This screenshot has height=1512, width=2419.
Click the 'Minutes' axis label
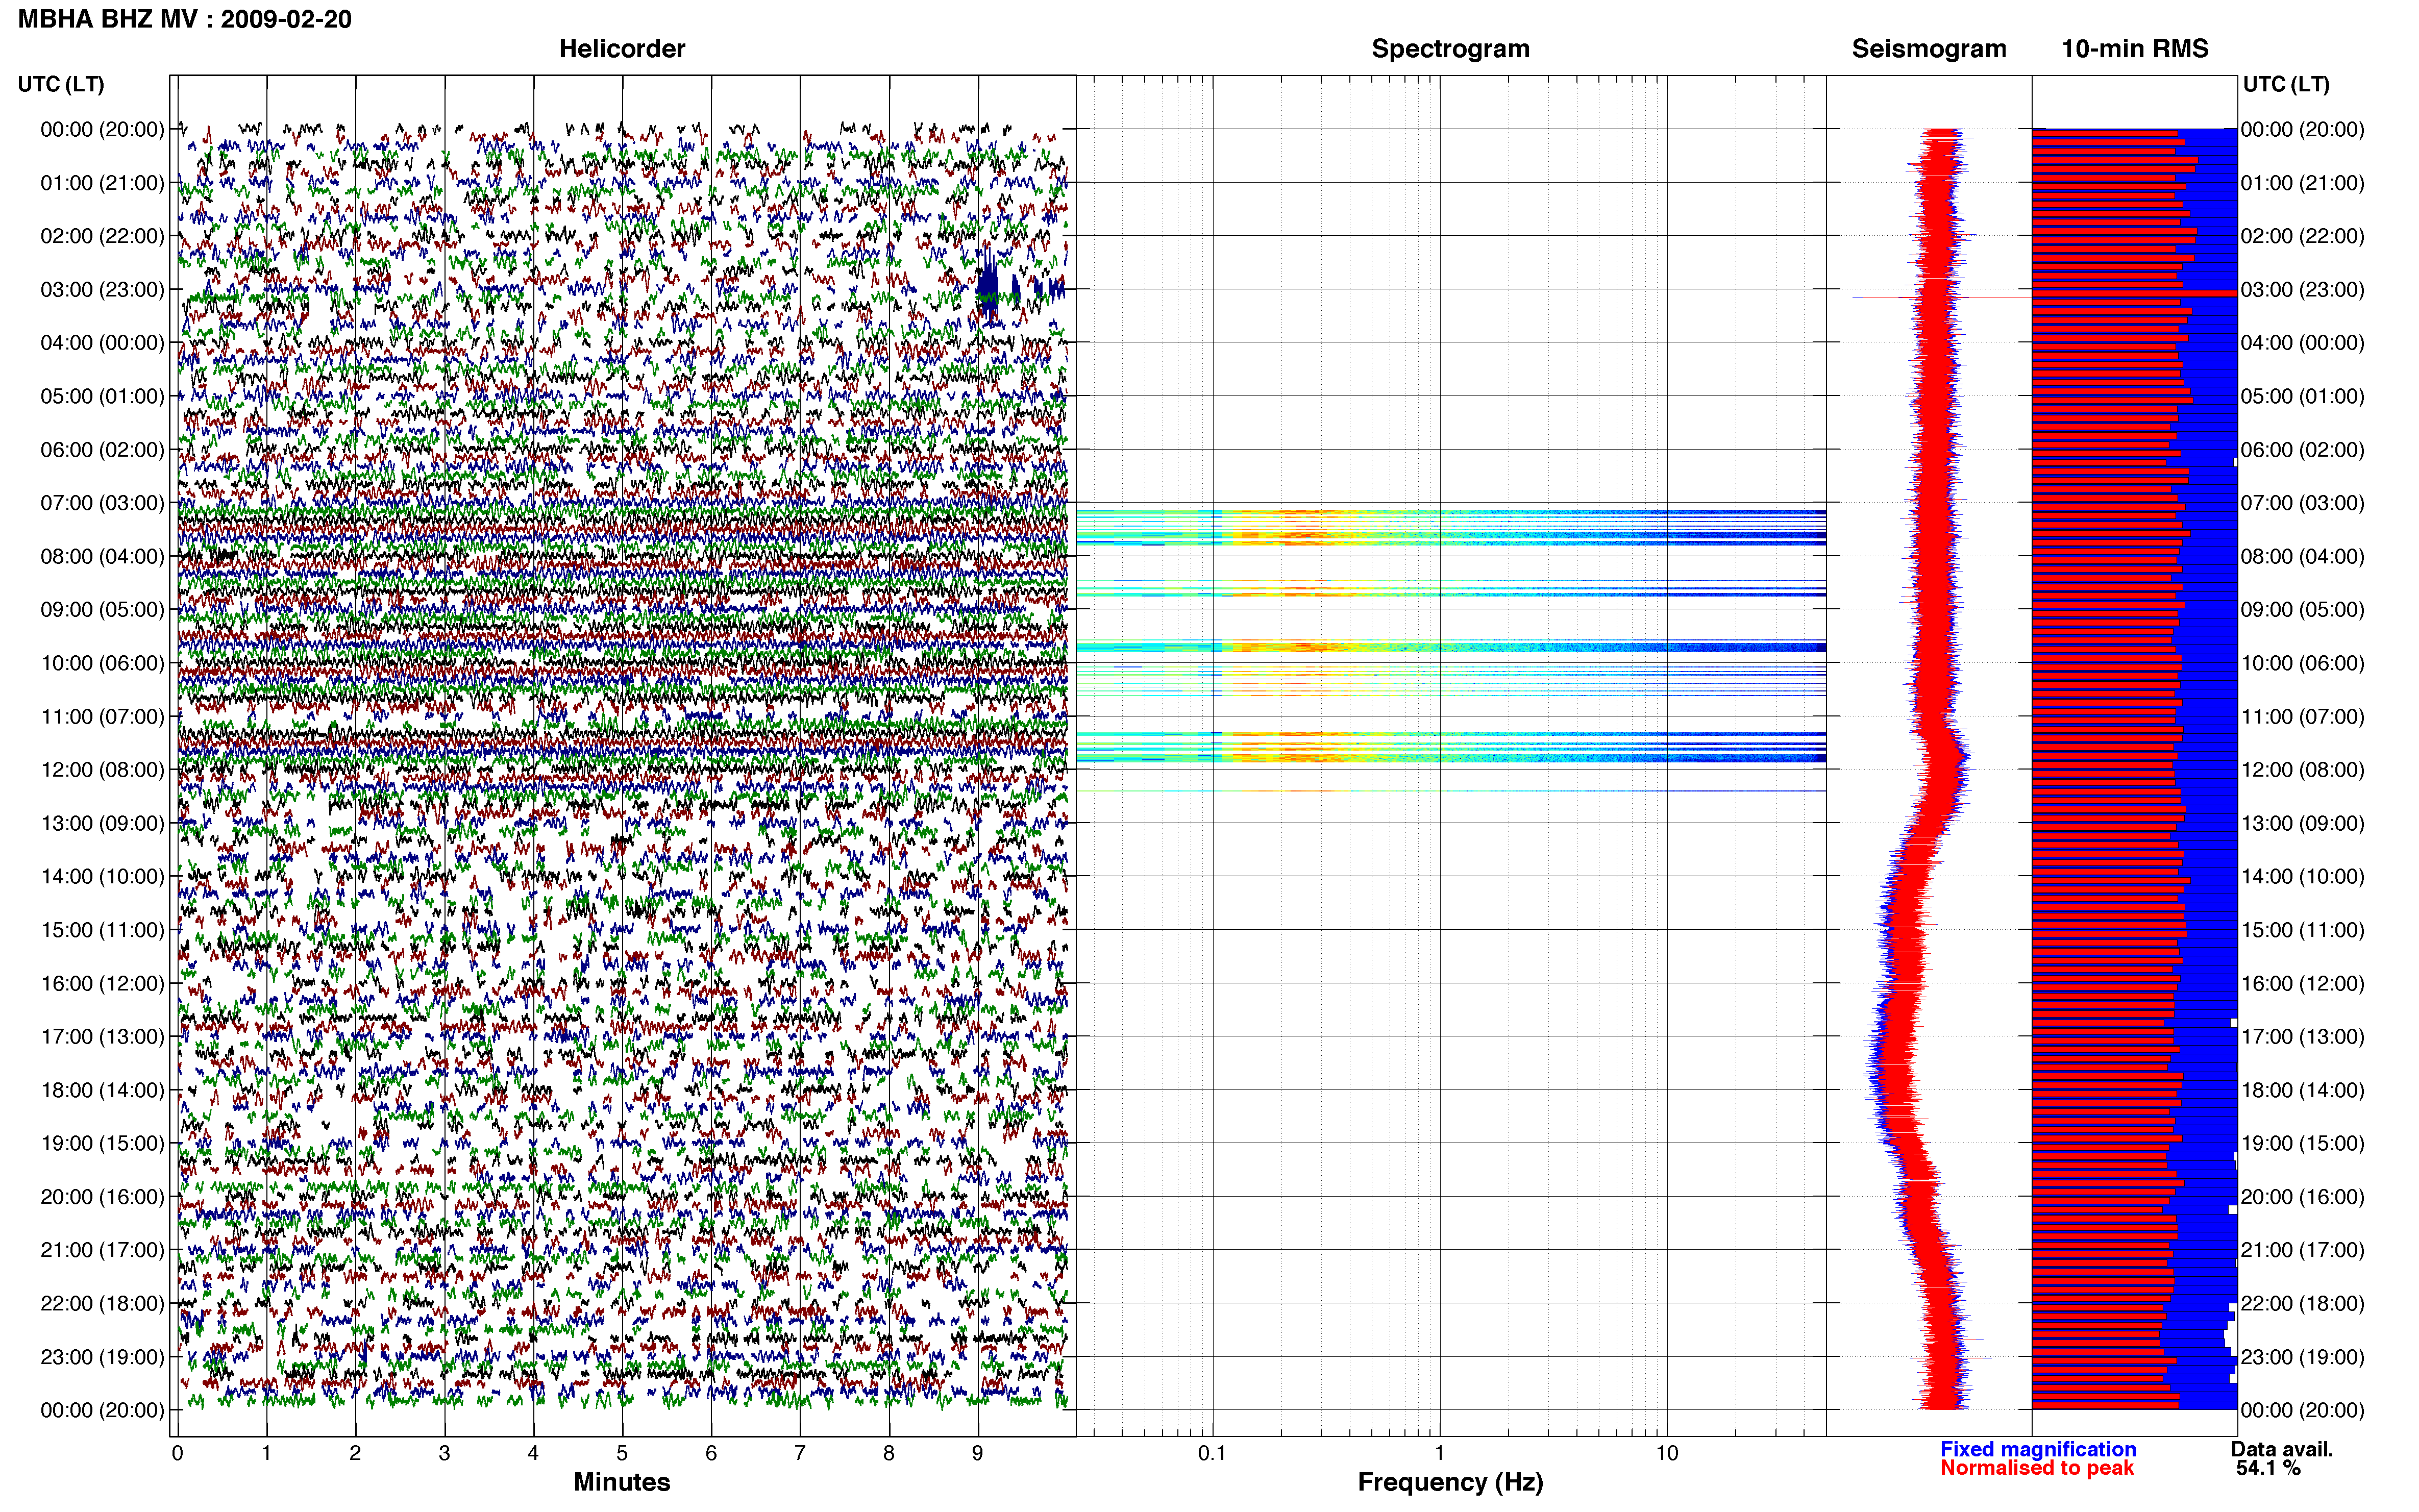(622, 1482)
